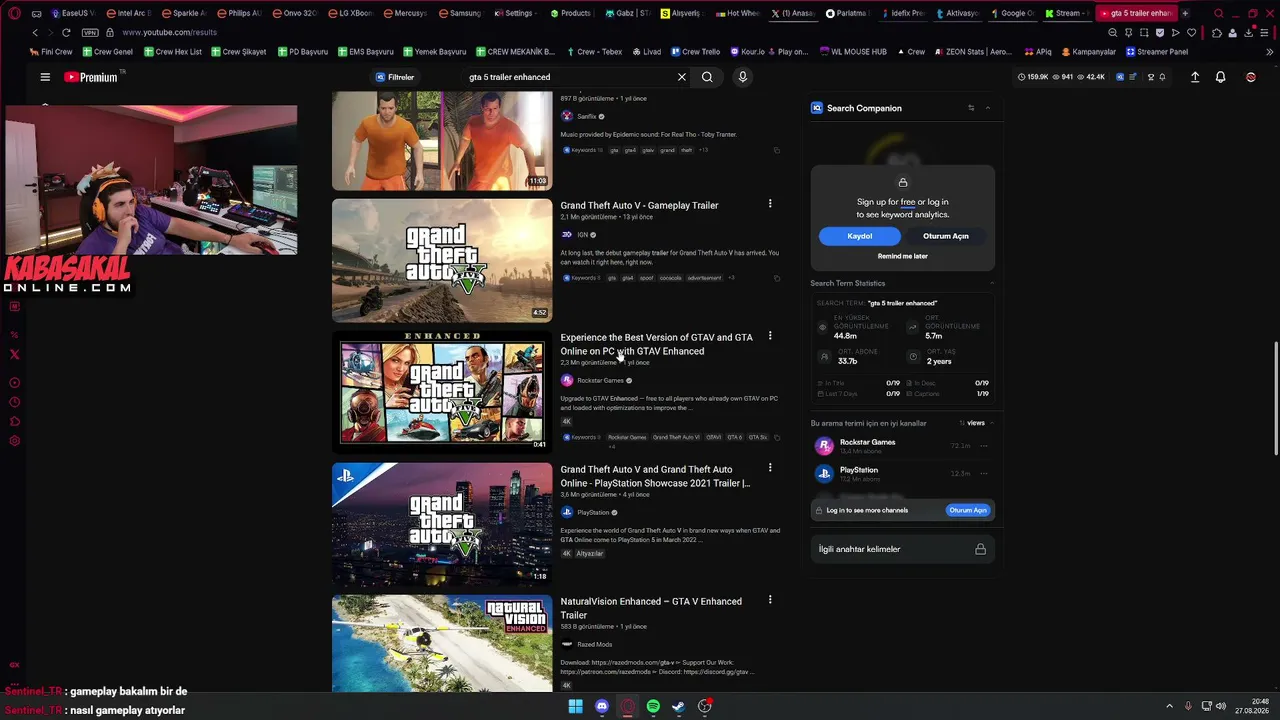Open the NaturalVision Enhanced trailer thumbnail

442,643
